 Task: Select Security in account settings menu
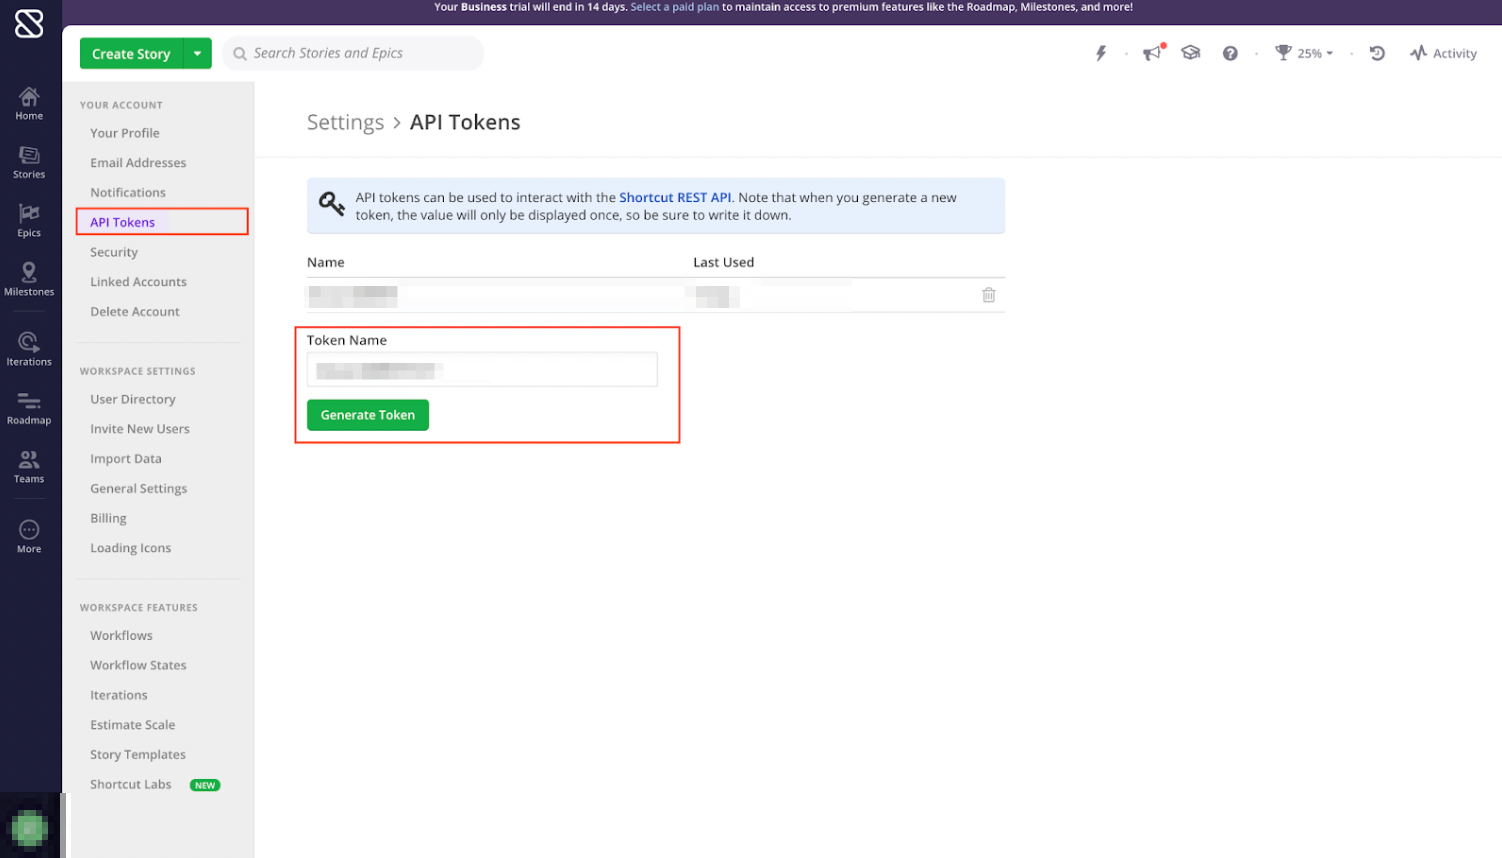[114, 252]
